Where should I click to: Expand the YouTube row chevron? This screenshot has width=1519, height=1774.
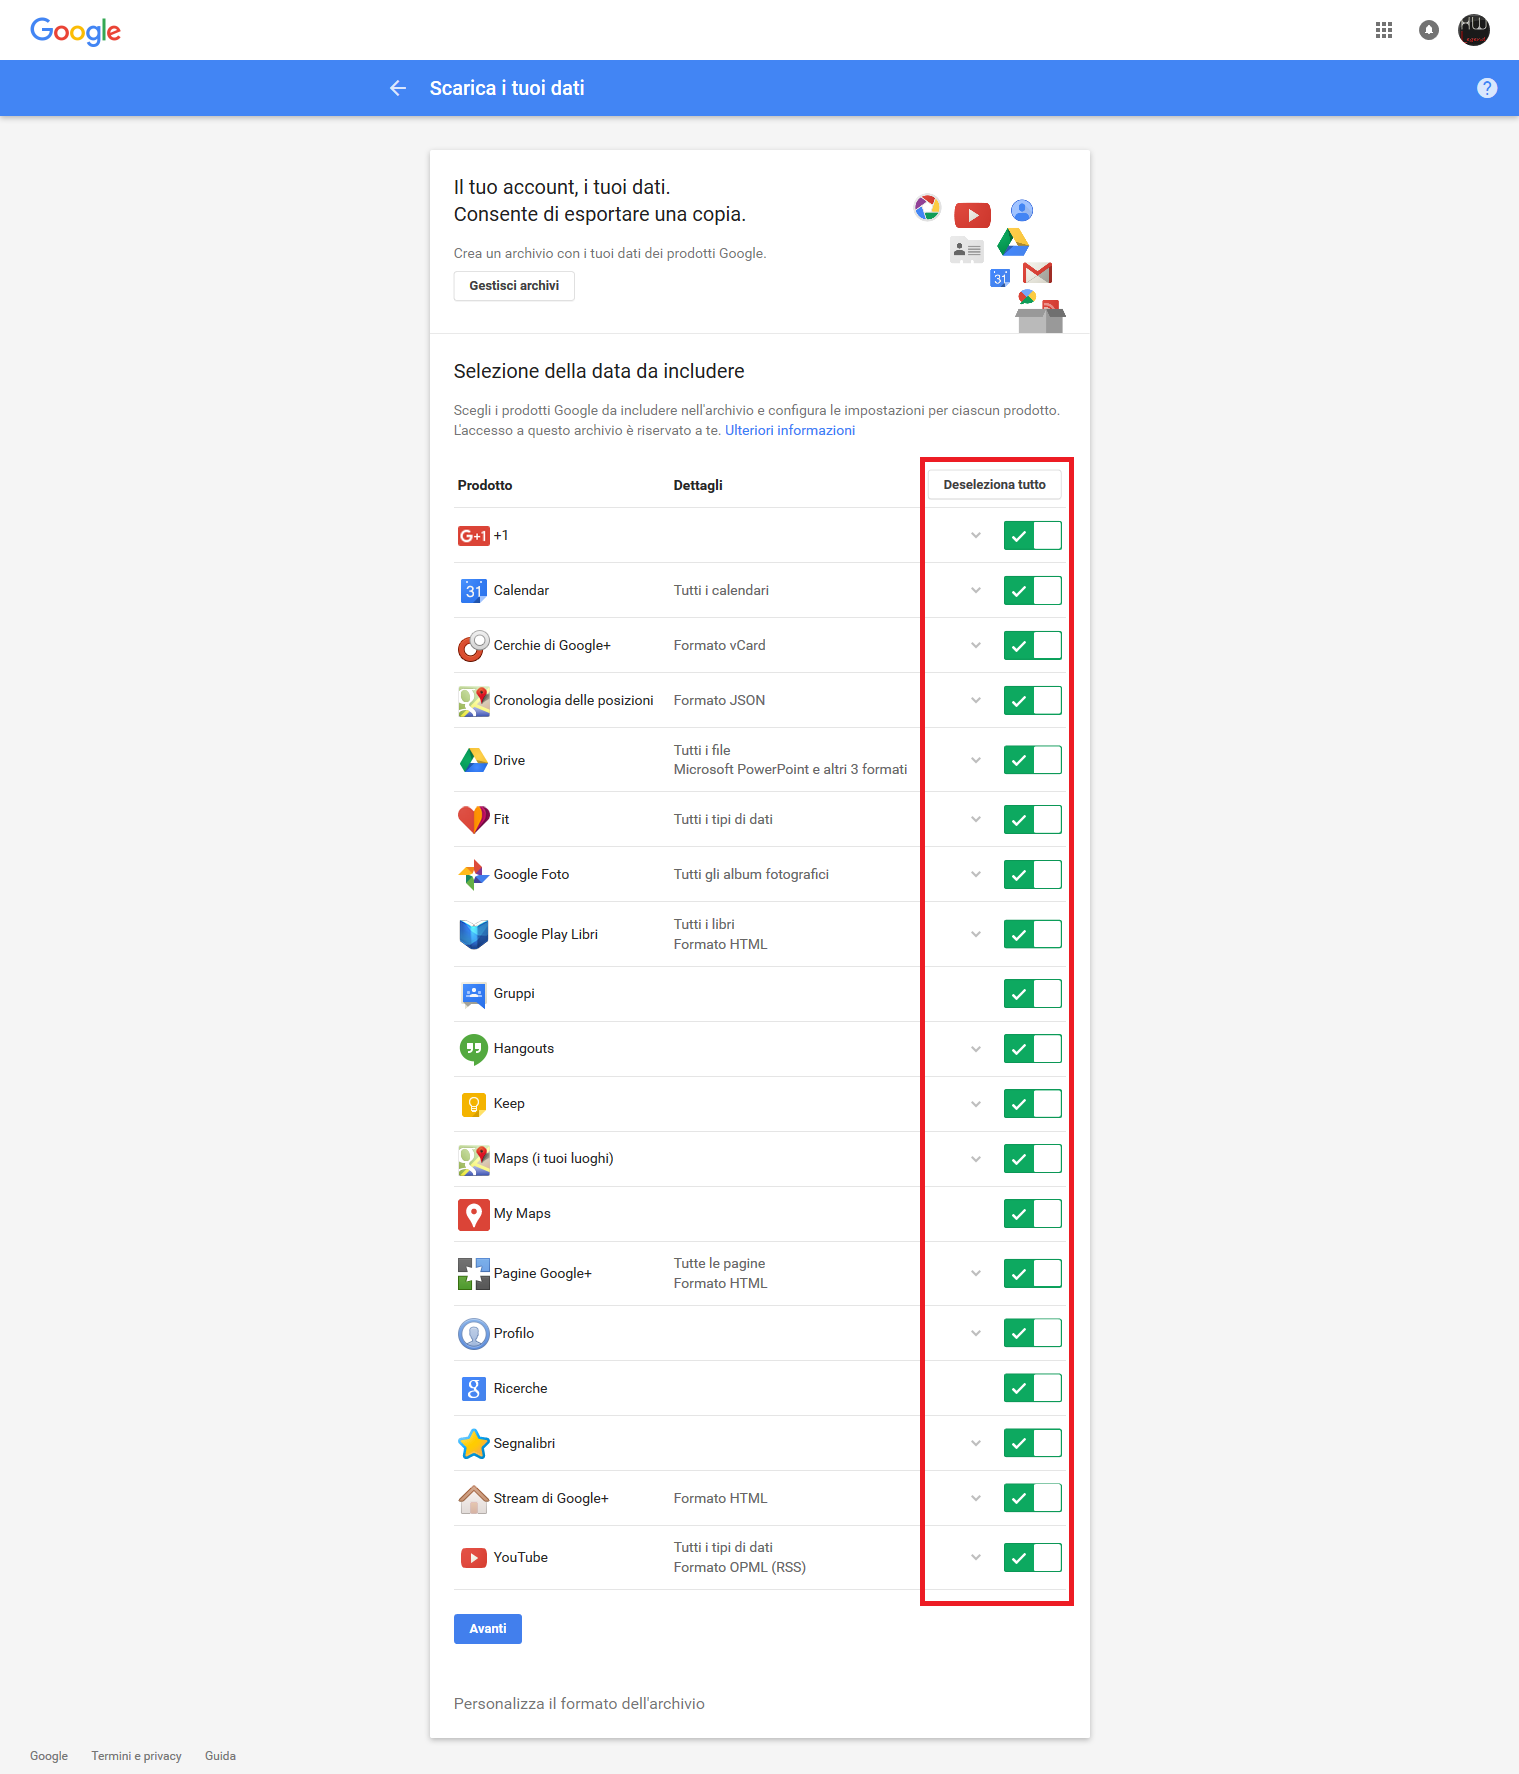click(976, 1557)
